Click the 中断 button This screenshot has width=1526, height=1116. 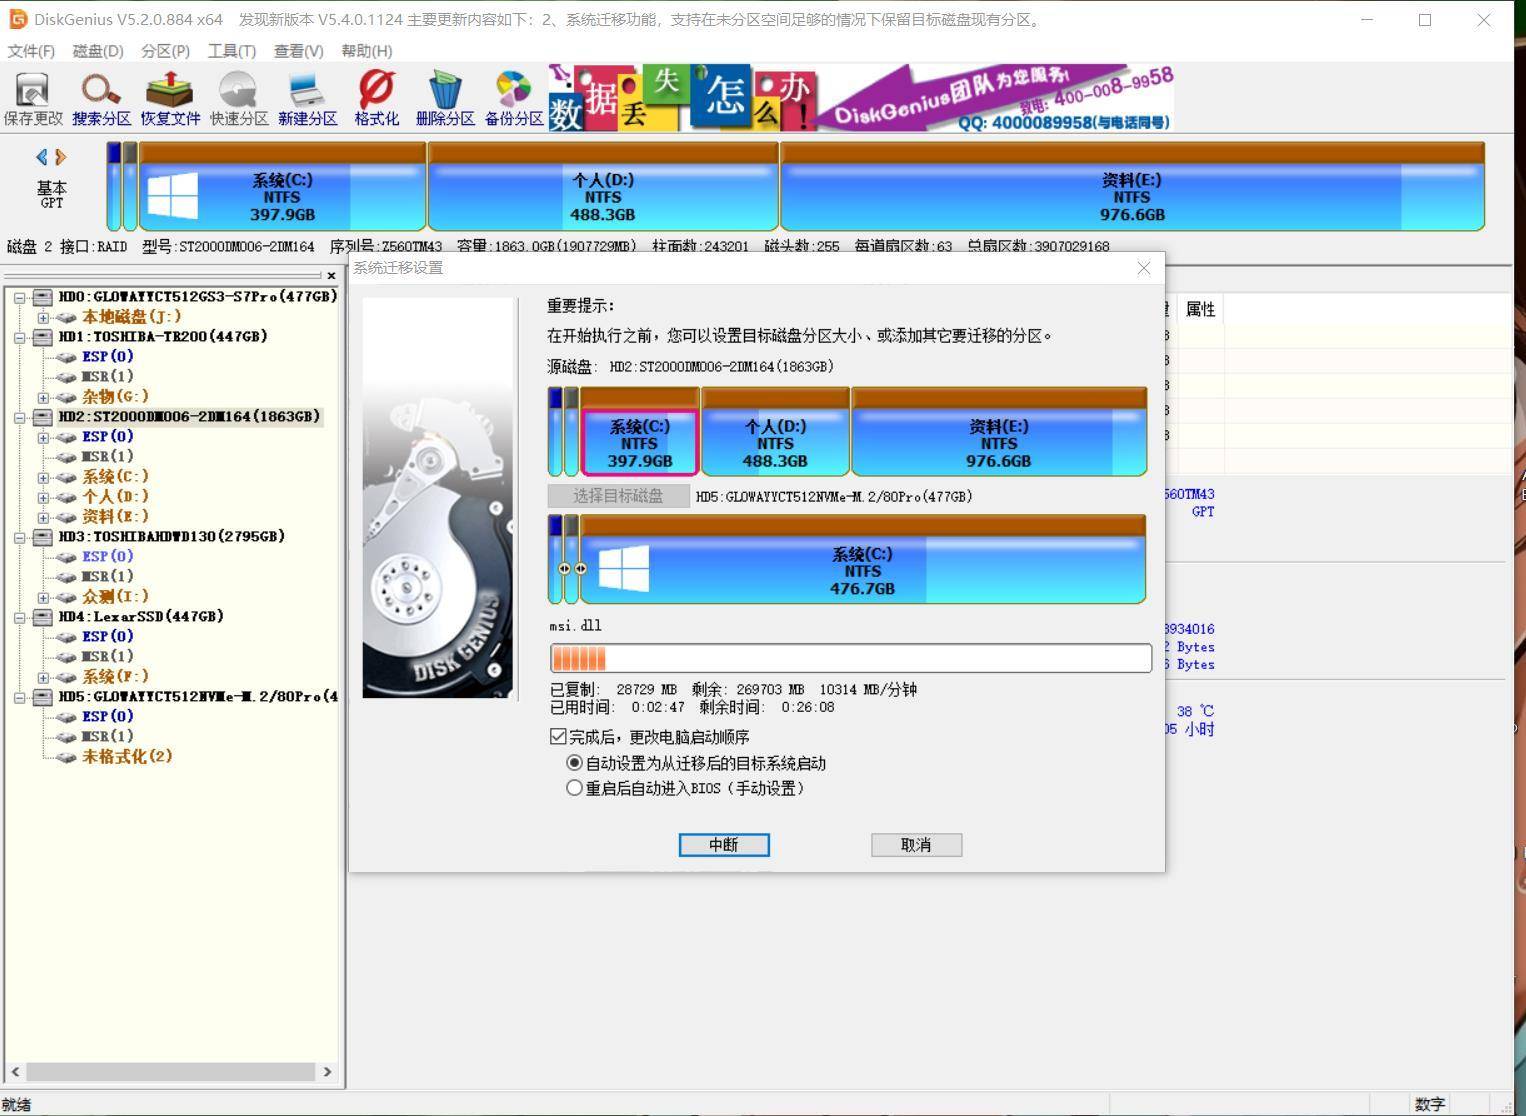point(723,845)
